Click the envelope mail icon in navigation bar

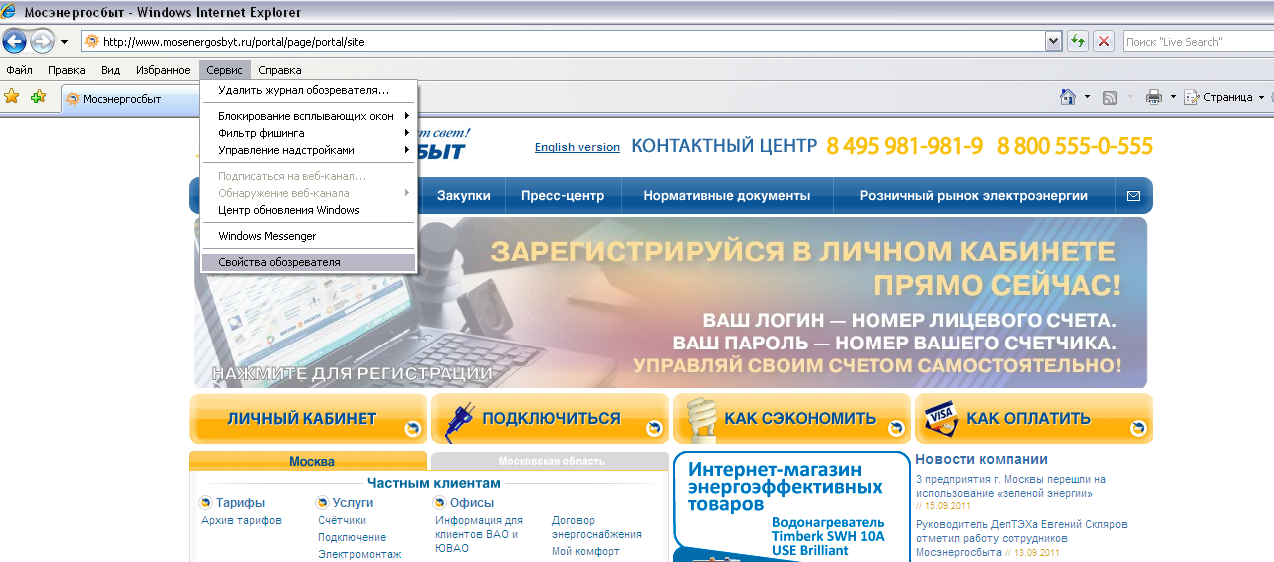pos(1133,196)
